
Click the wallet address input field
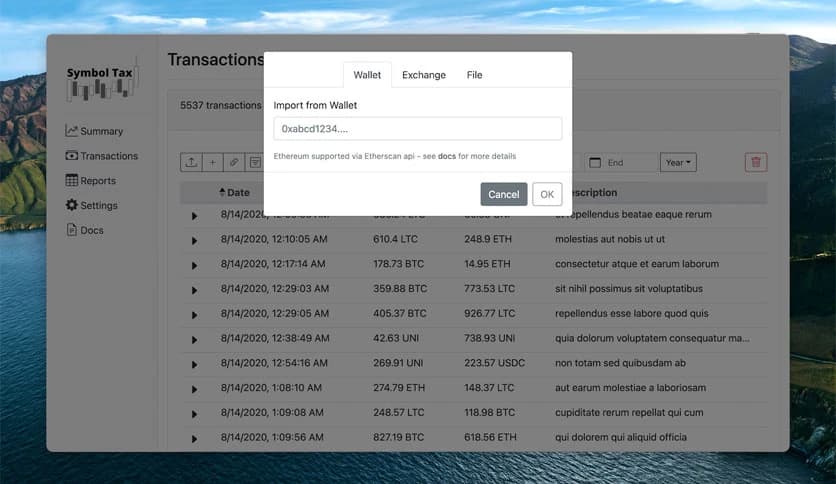tap(417, 129)
